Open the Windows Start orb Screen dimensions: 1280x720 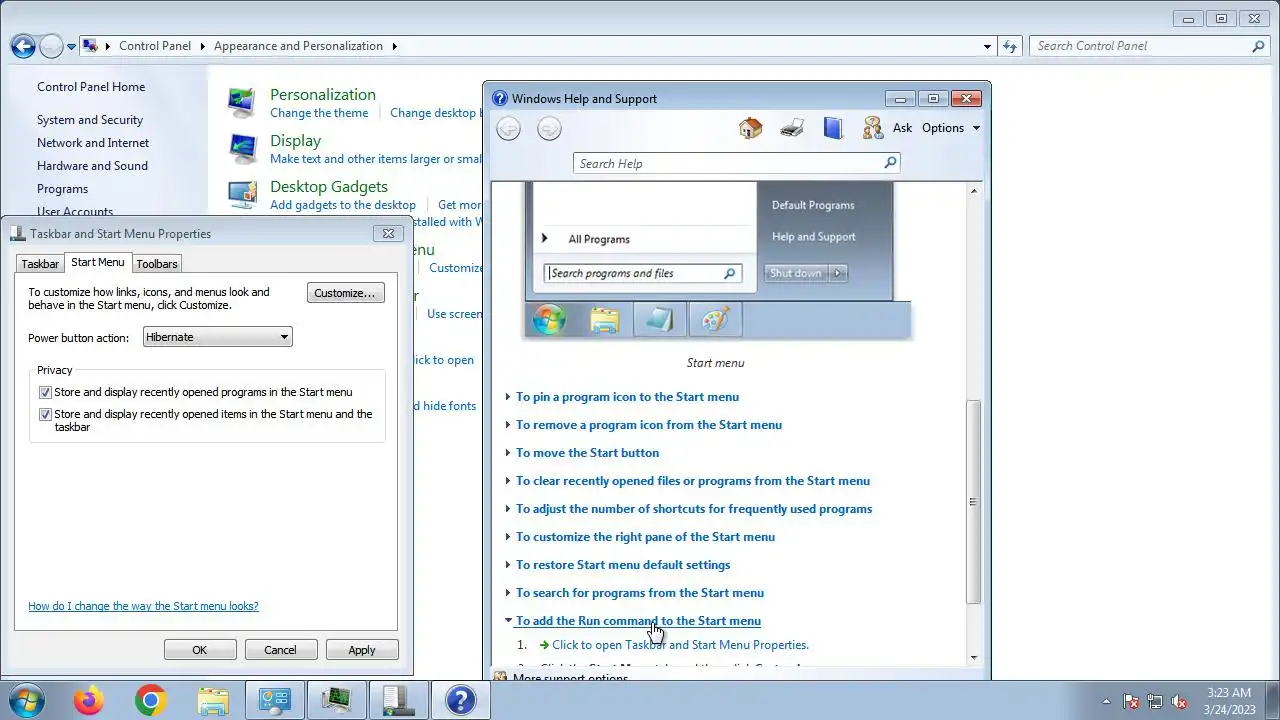pos(27,700)
